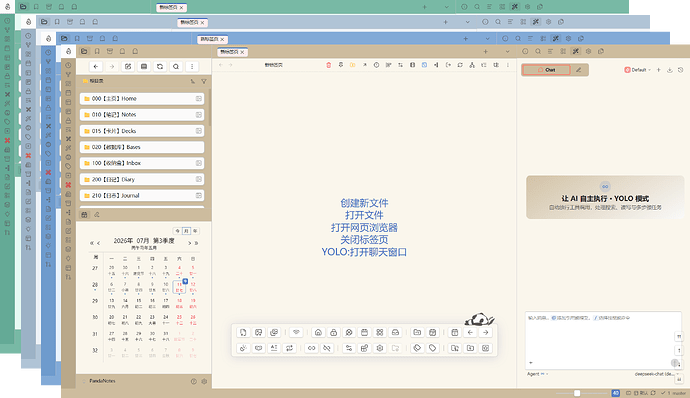Image resolution: width=690 pixels, height=398 pixels.
Task: Click the filter funnel icon above the folders
Action: pos(204,81)
